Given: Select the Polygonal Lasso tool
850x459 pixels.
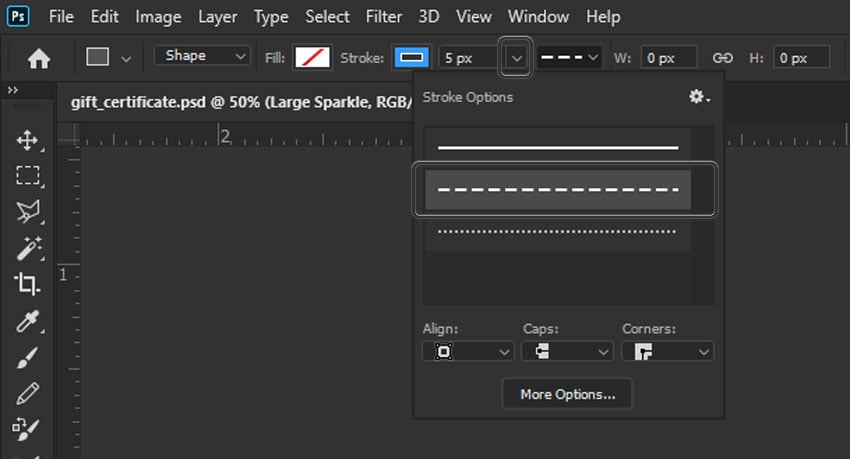Looking at the screenshot, I should click(28, 212).
